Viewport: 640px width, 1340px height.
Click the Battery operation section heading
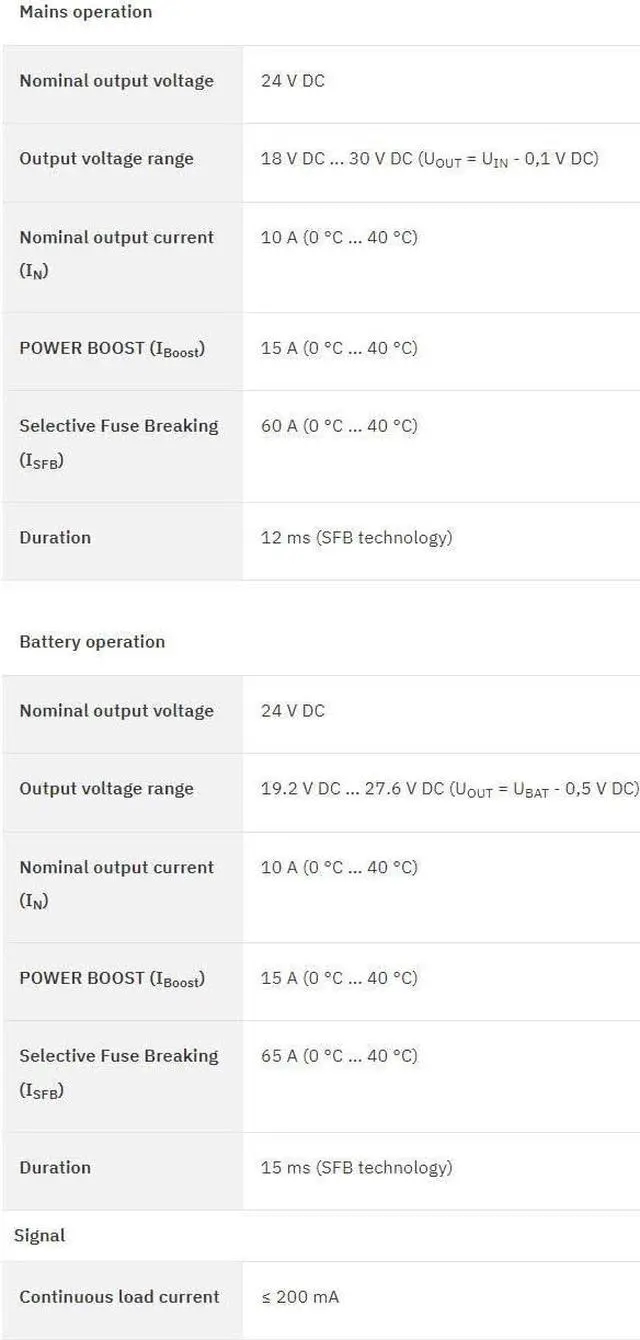point(92,642)
